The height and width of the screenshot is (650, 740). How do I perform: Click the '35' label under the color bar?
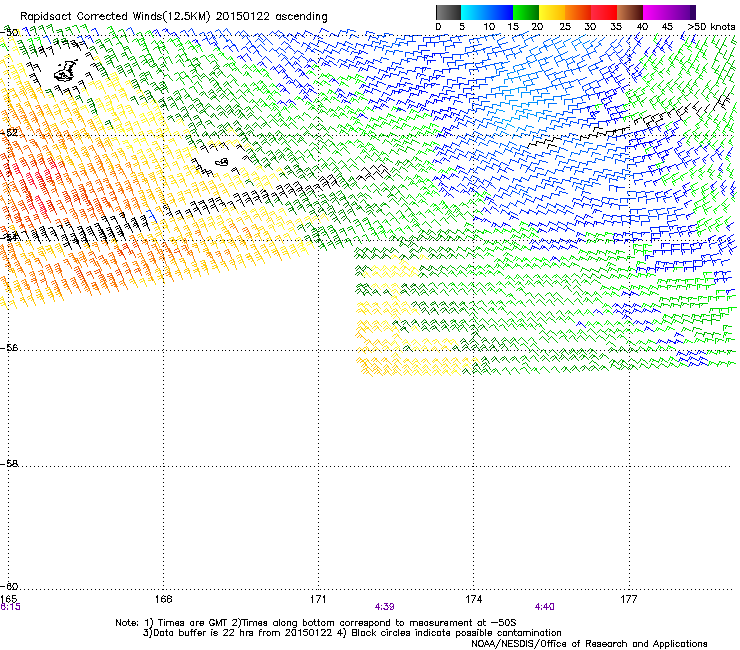(616, 27)
